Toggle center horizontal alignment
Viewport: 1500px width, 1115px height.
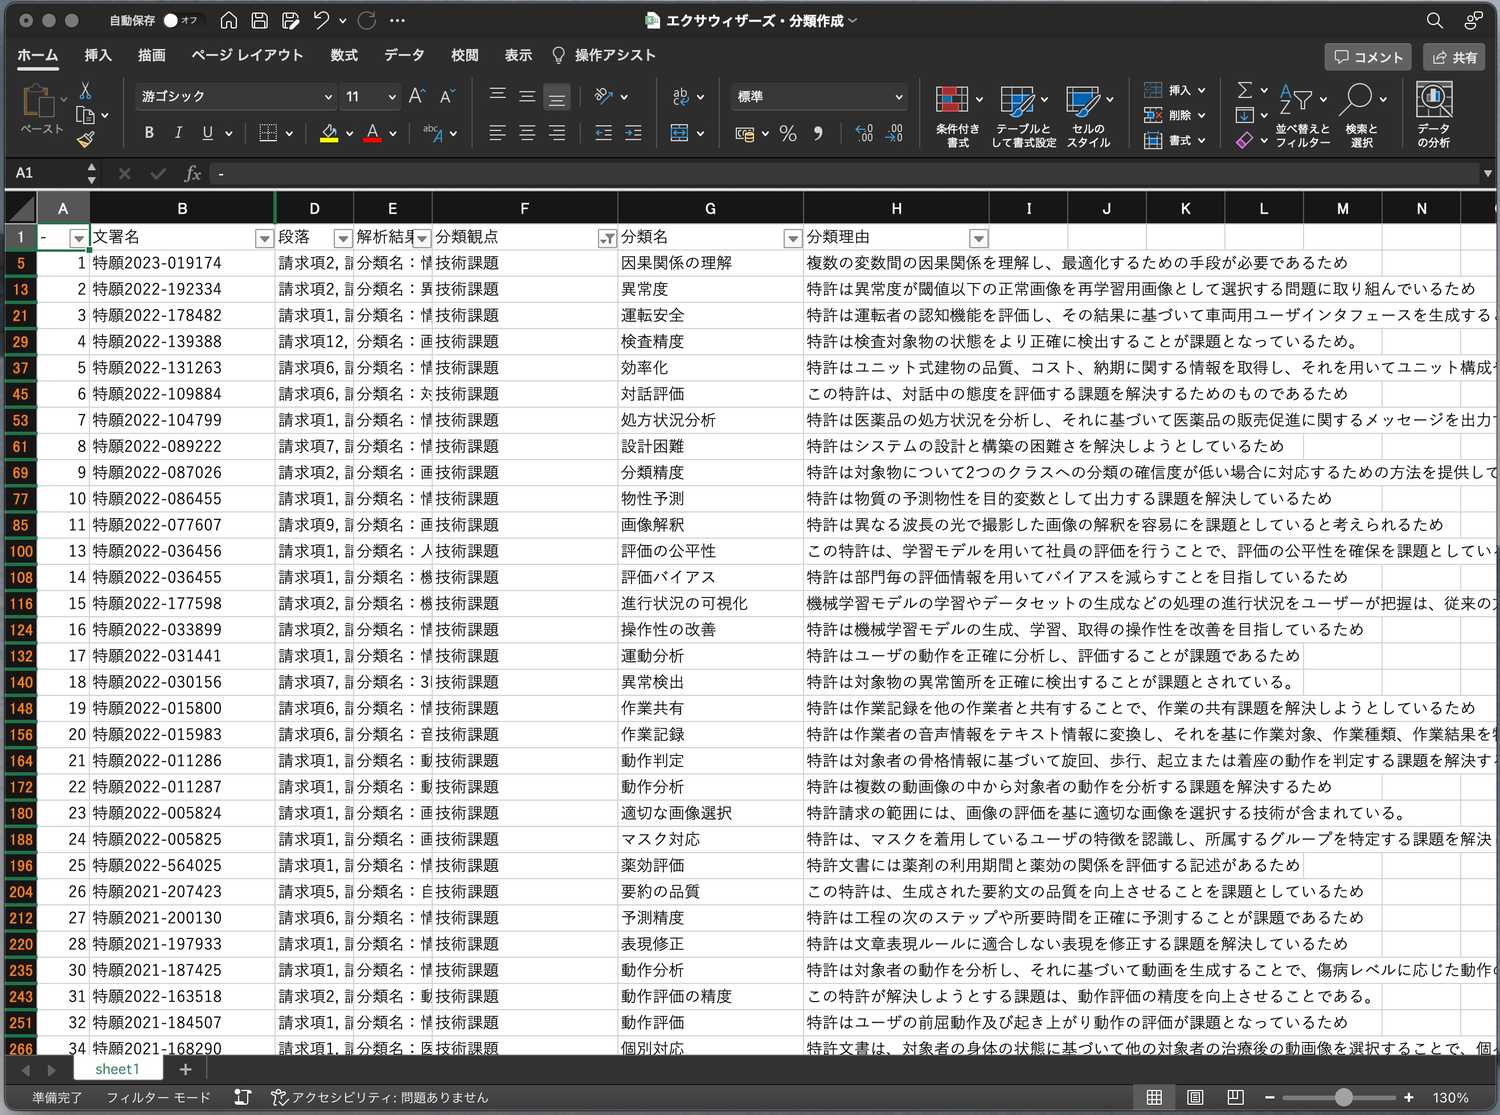527,133
